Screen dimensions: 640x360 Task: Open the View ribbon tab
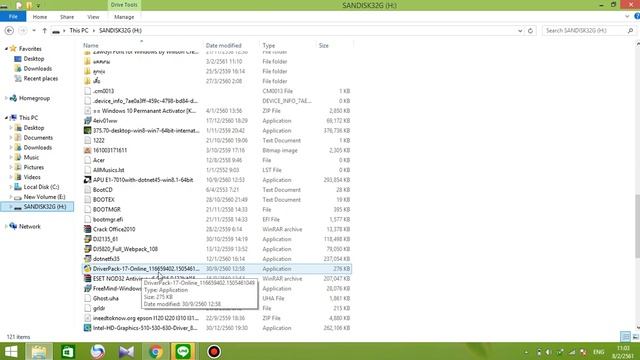coord(93,17)
